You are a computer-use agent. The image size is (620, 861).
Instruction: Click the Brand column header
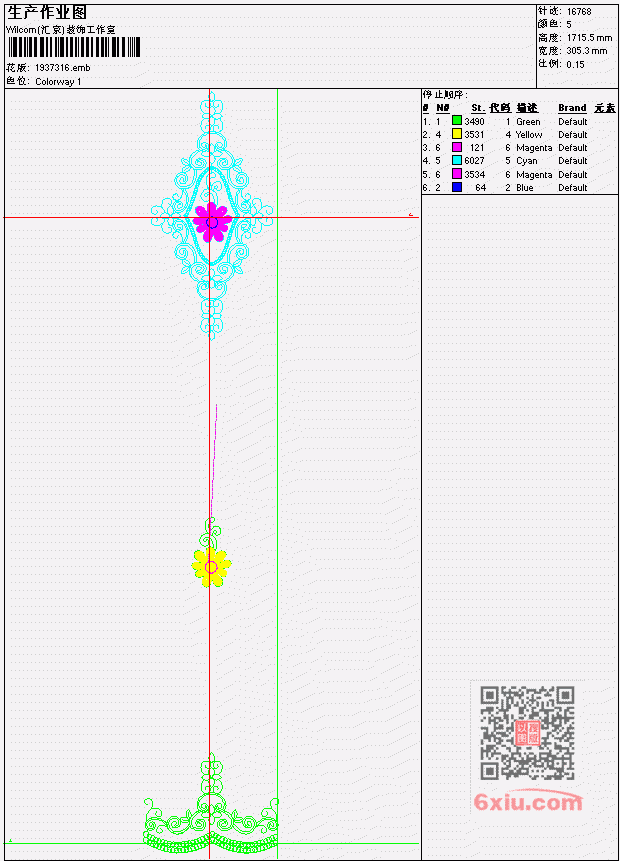point(572,108)
